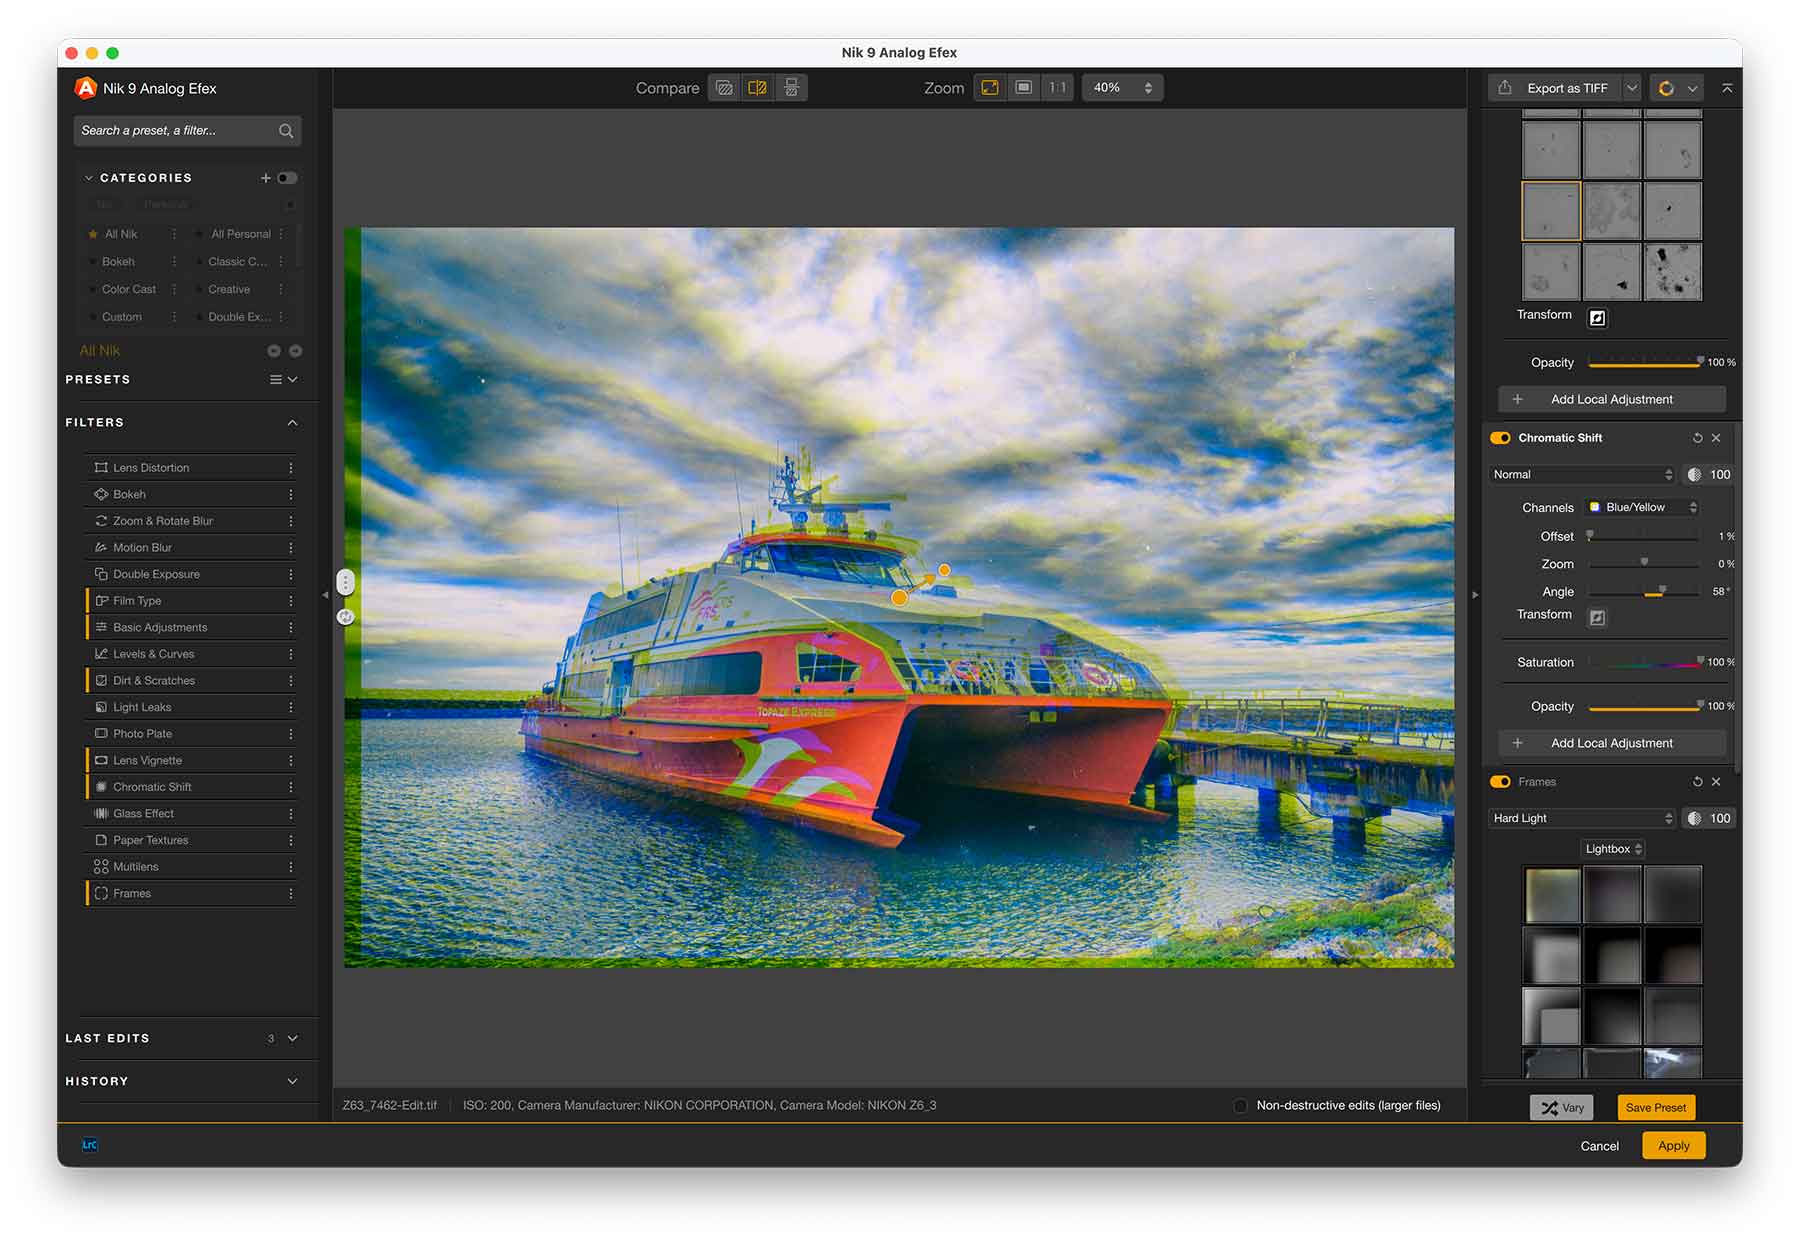Screen dimensions: 1800x1243
Task: Click the zoom to fit icon
Action: click(990, 88)
